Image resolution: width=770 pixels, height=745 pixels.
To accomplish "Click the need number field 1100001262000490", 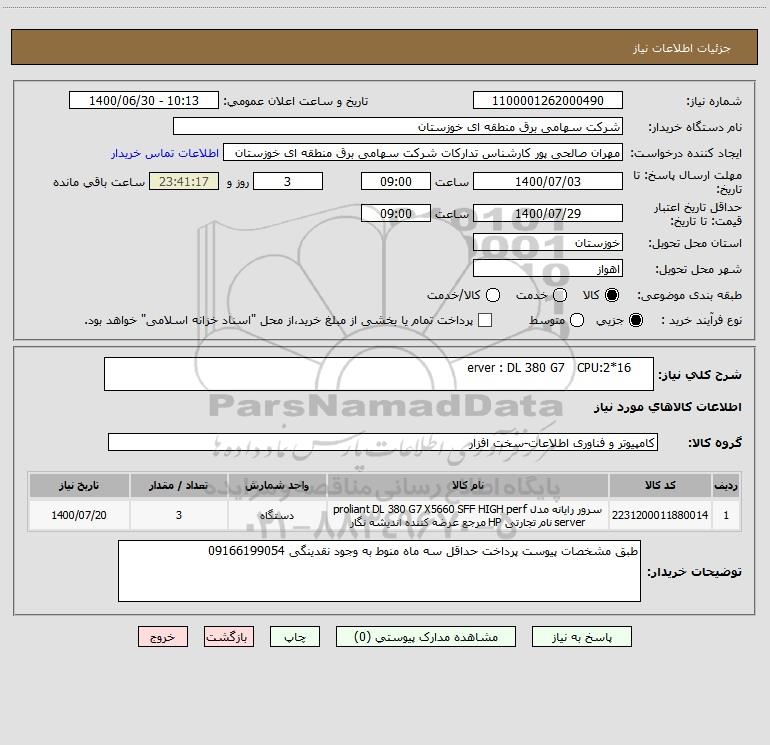I will click(548, 101).
